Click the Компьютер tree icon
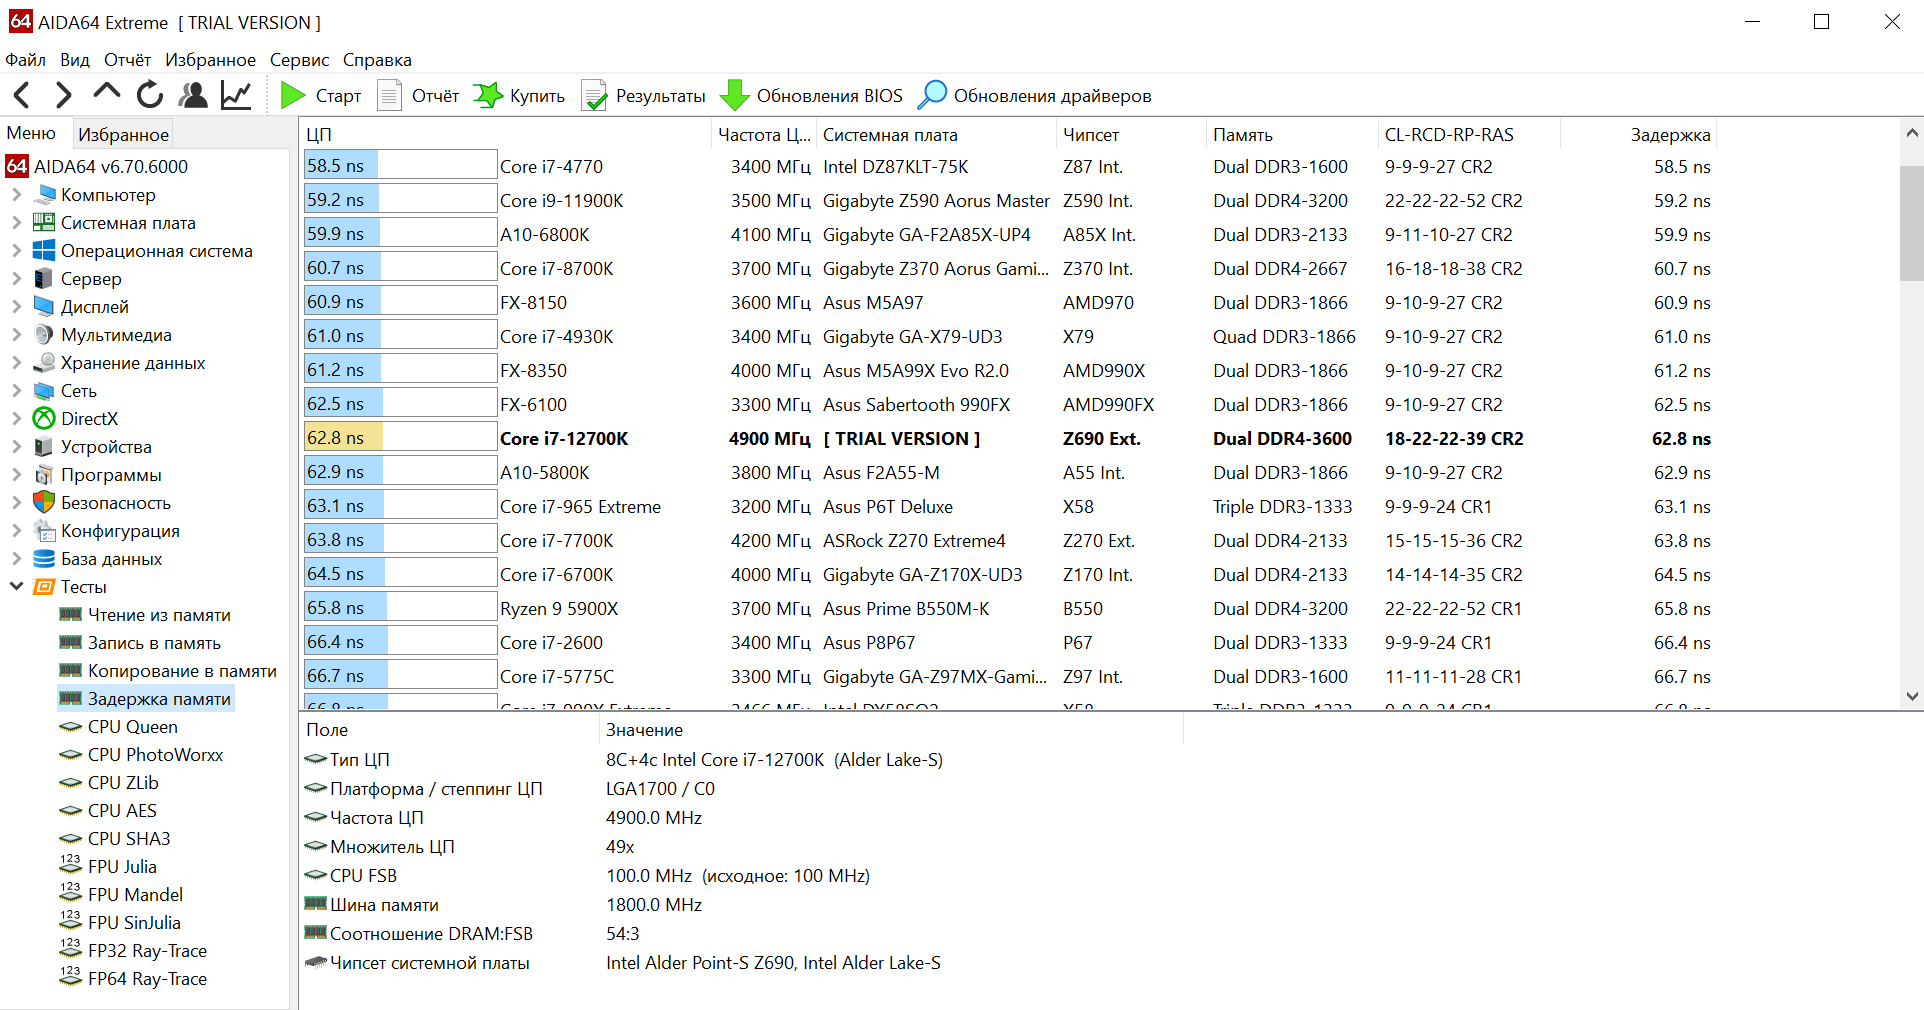The width and height of the screenshot is (1924, 1010). pos(44,194)
